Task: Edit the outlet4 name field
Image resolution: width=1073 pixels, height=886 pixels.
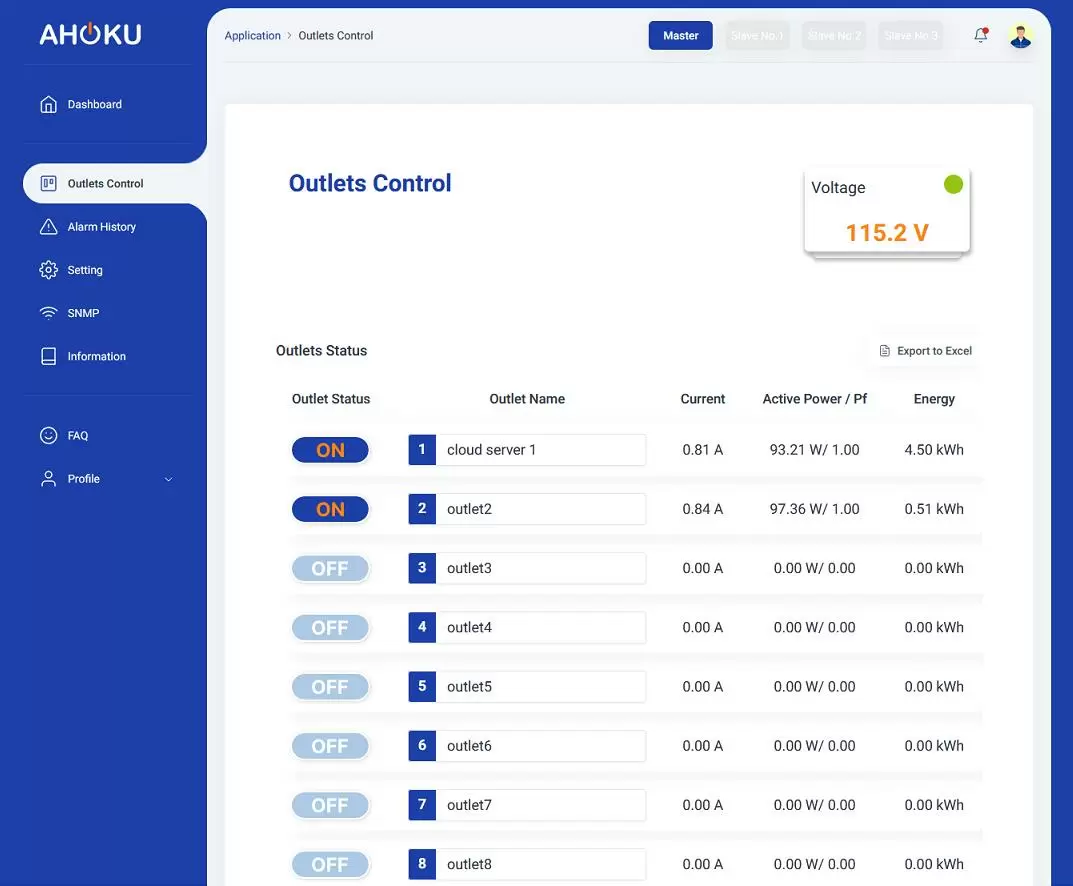Action: pos(540,627)
